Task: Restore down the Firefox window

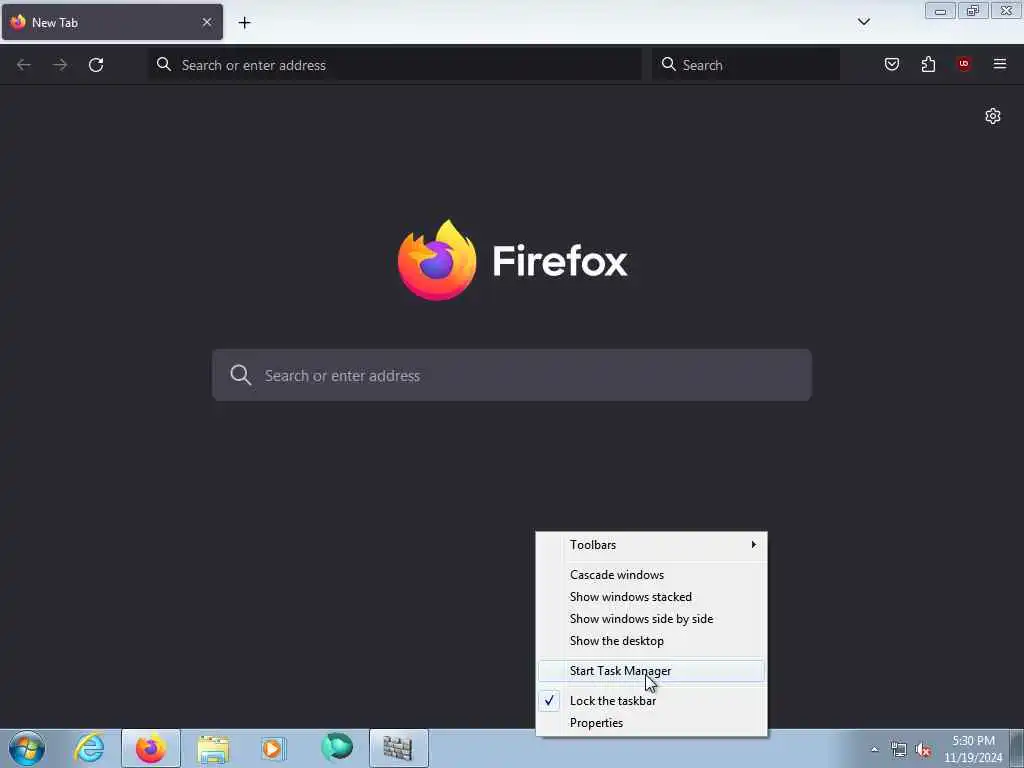Action: [973, 10]
